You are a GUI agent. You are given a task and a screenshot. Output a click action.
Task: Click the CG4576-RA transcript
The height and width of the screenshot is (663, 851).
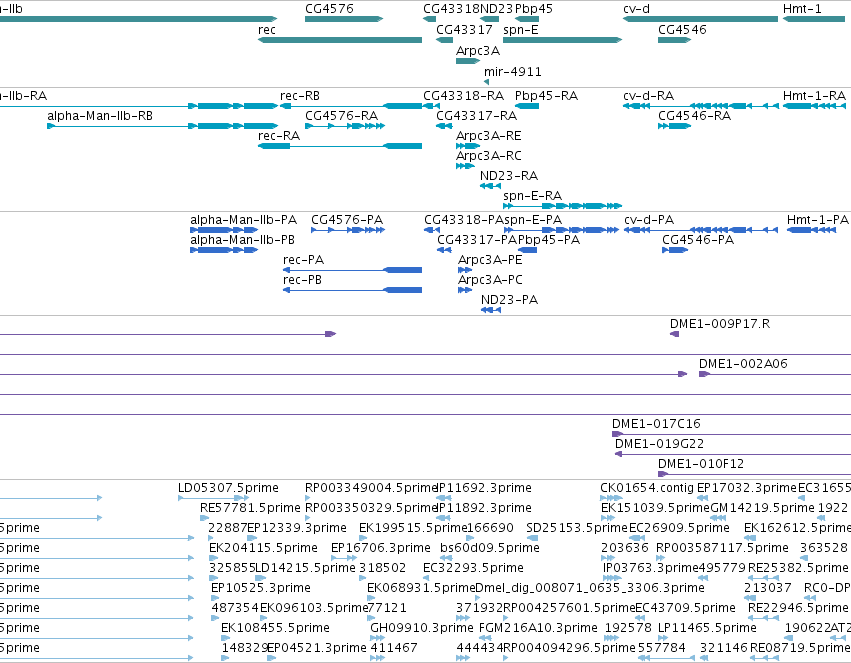click(x=345, y=126)
